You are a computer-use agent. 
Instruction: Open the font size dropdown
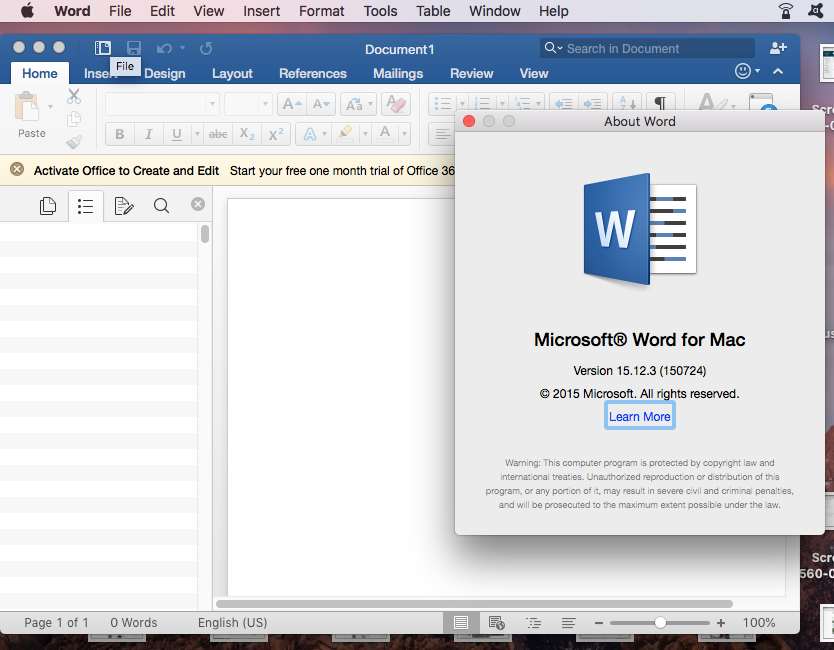265,104
